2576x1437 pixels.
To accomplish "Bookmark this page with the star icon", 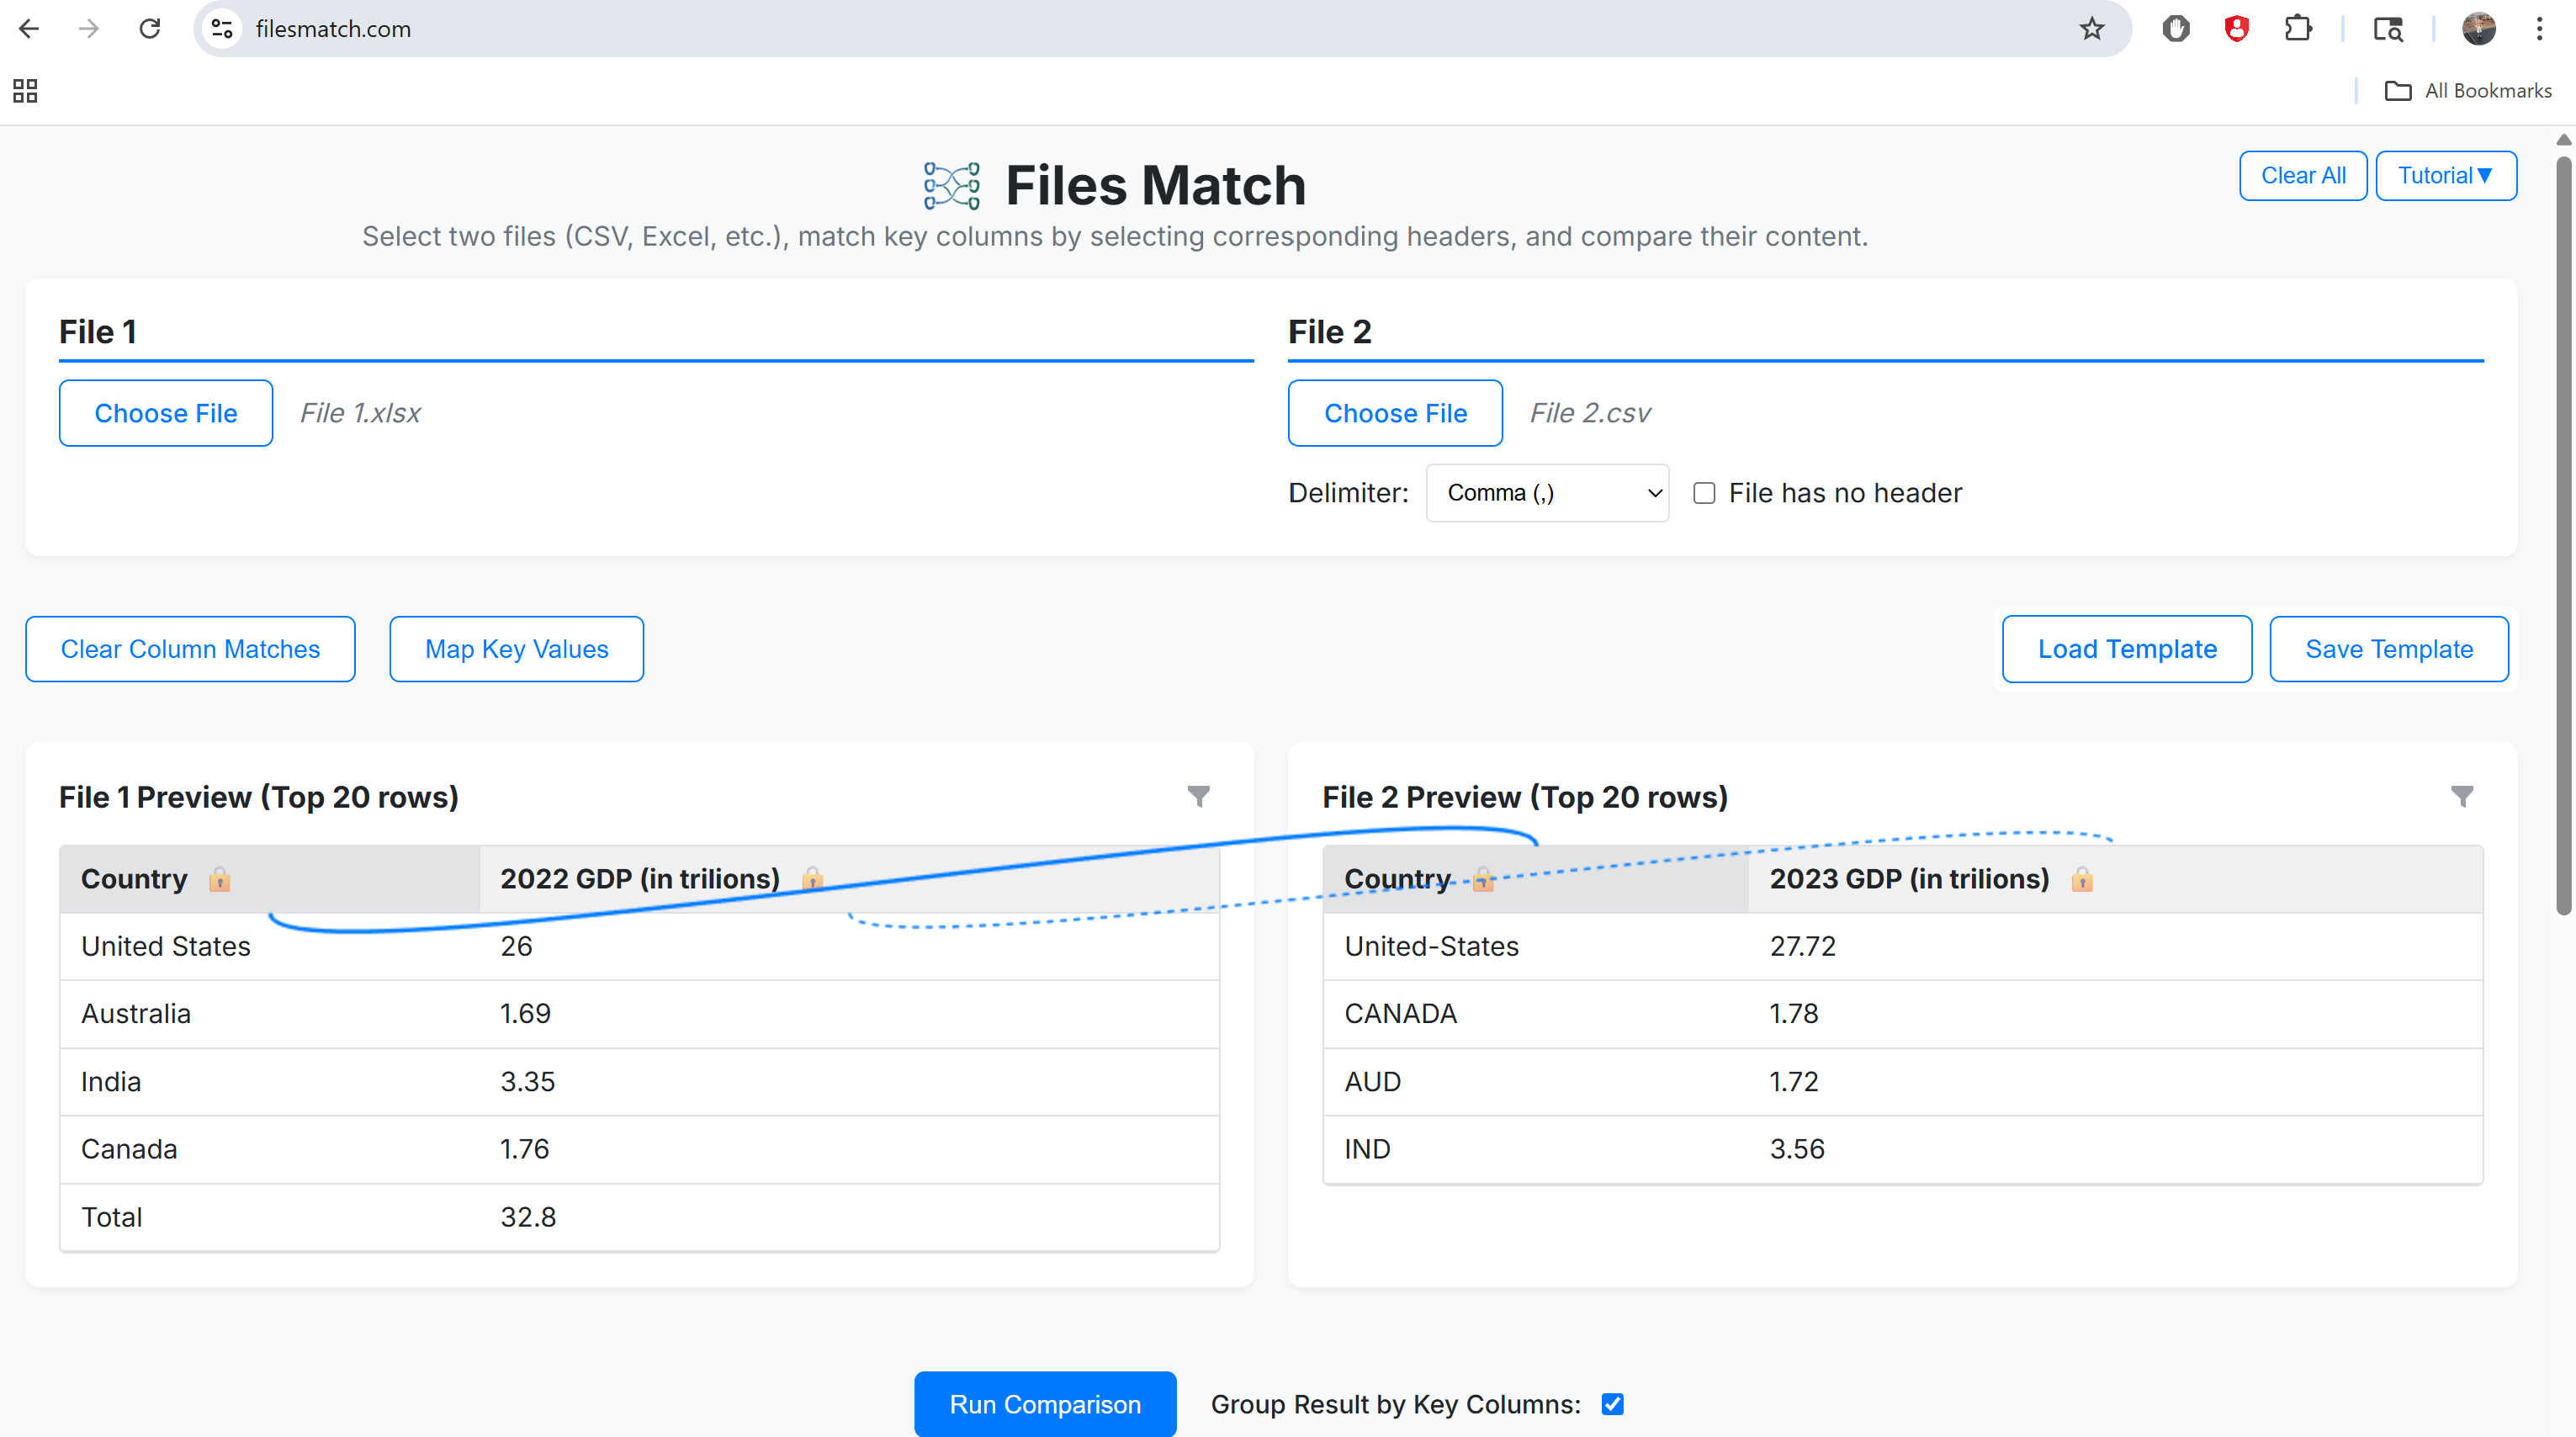I will 2091,29.
